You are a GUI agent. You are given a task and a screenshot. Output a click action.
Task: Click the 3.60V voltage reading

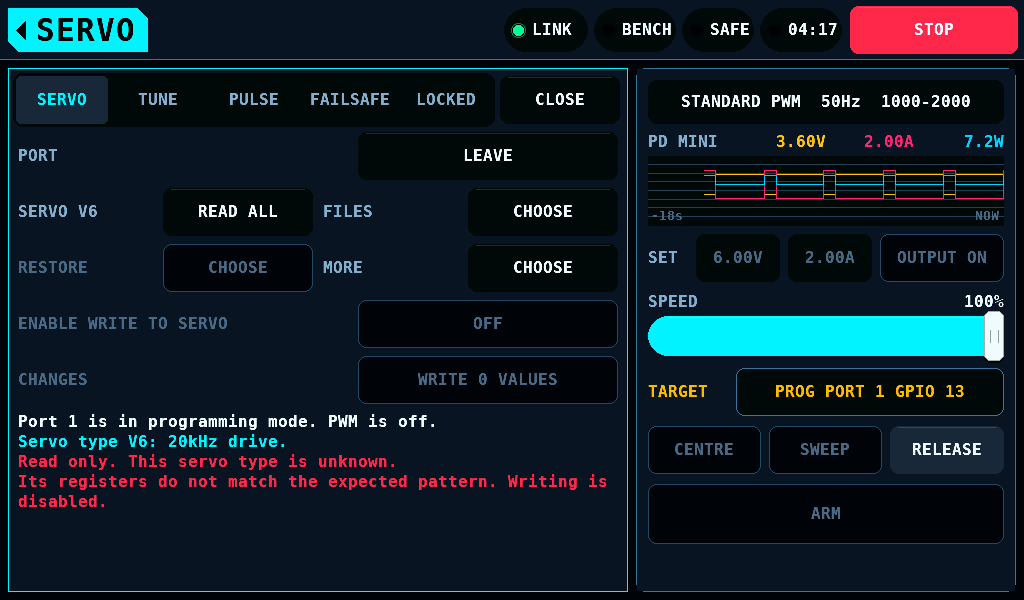[800, 142]
